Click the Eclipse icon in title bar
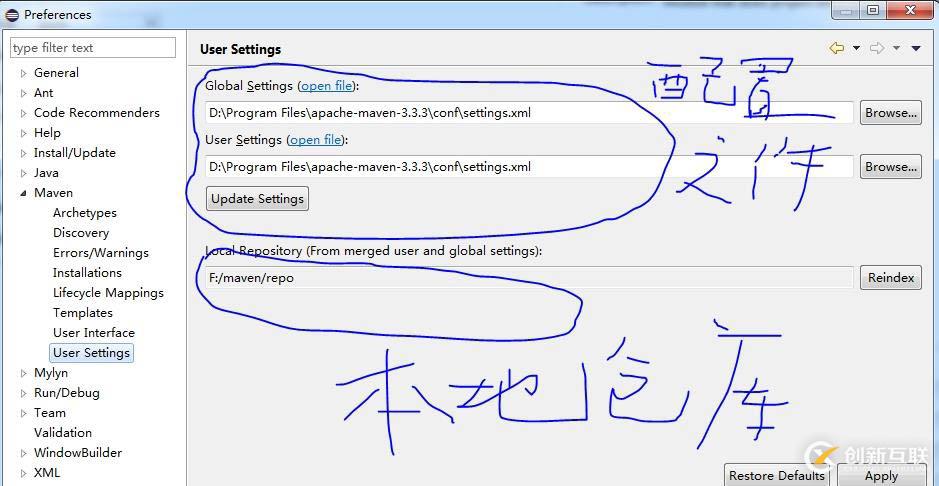 (x=12, y=14)
